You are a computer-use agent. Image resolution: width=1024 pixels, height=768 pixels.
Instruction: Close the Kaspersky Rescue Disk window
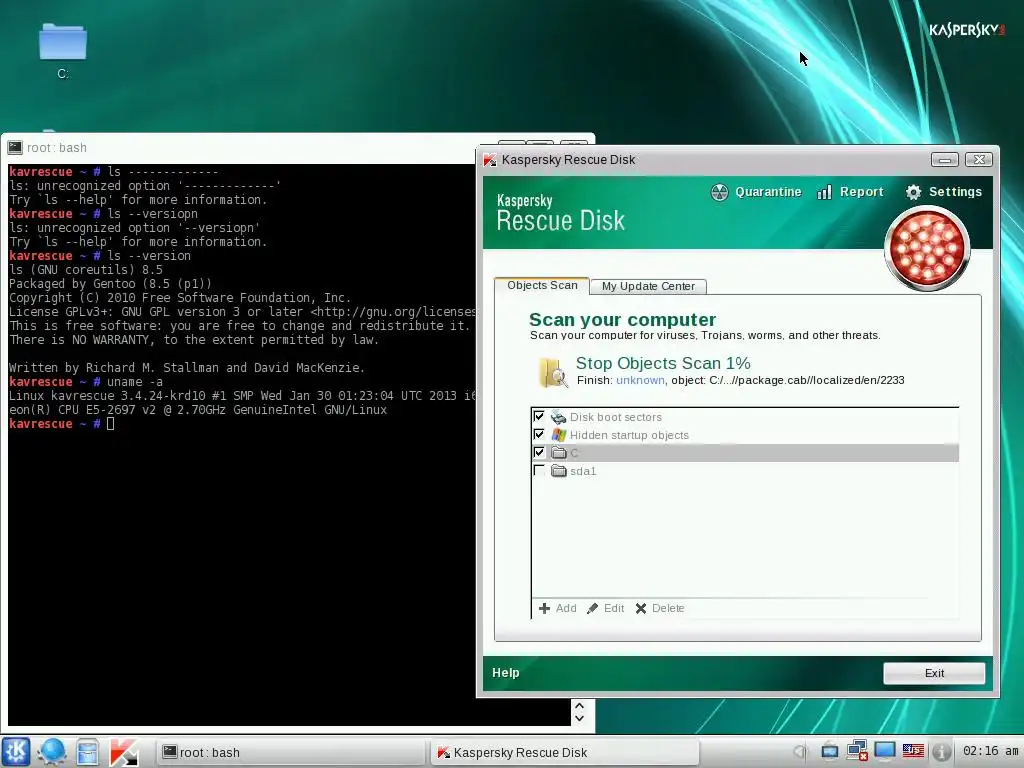point(979,160)
